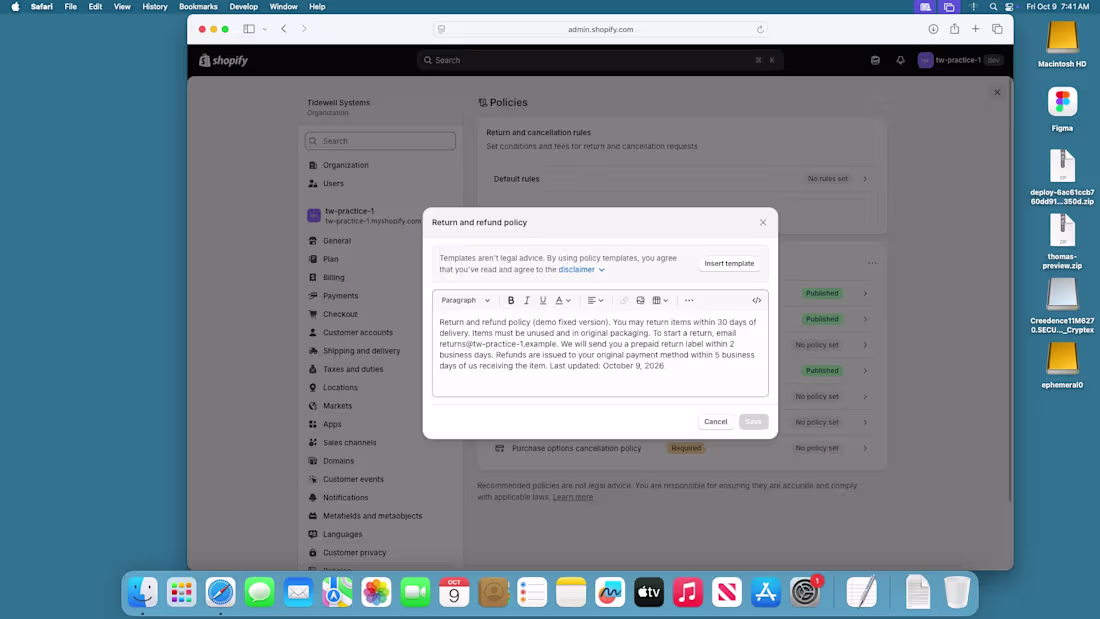Open Domains settings

coord(338,461)
